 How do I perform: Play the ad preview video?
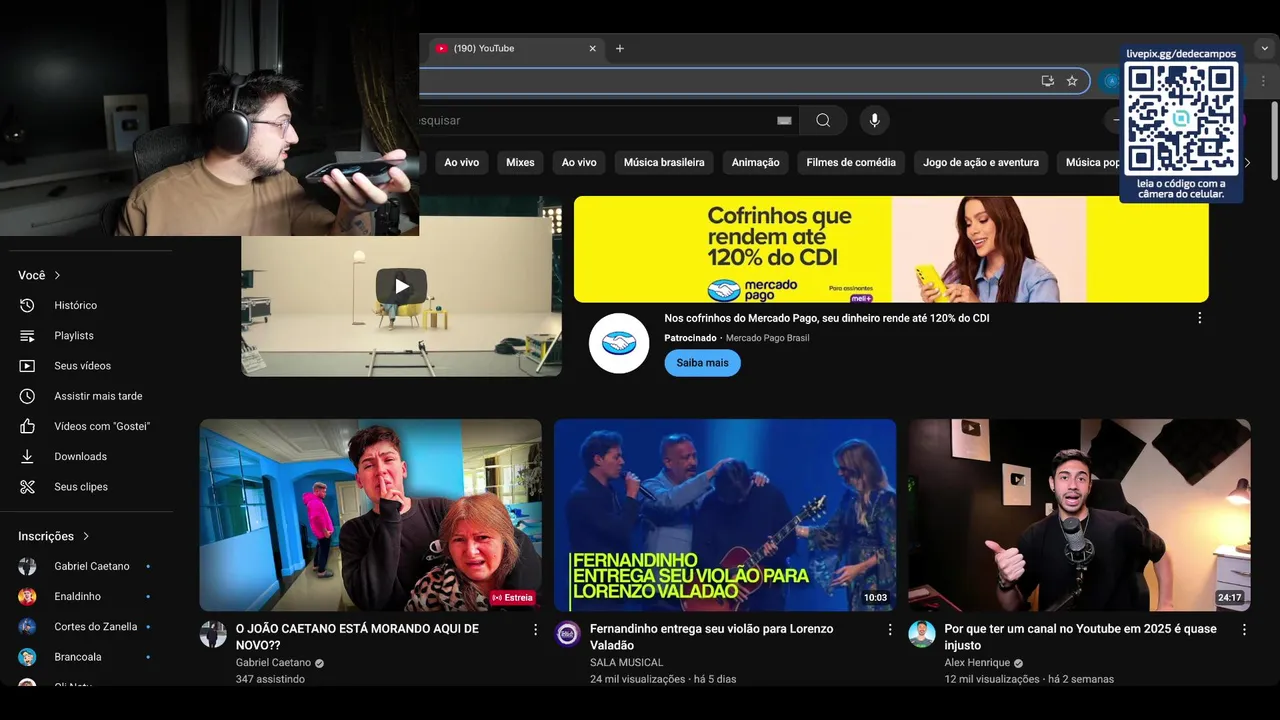coord(401,286)
